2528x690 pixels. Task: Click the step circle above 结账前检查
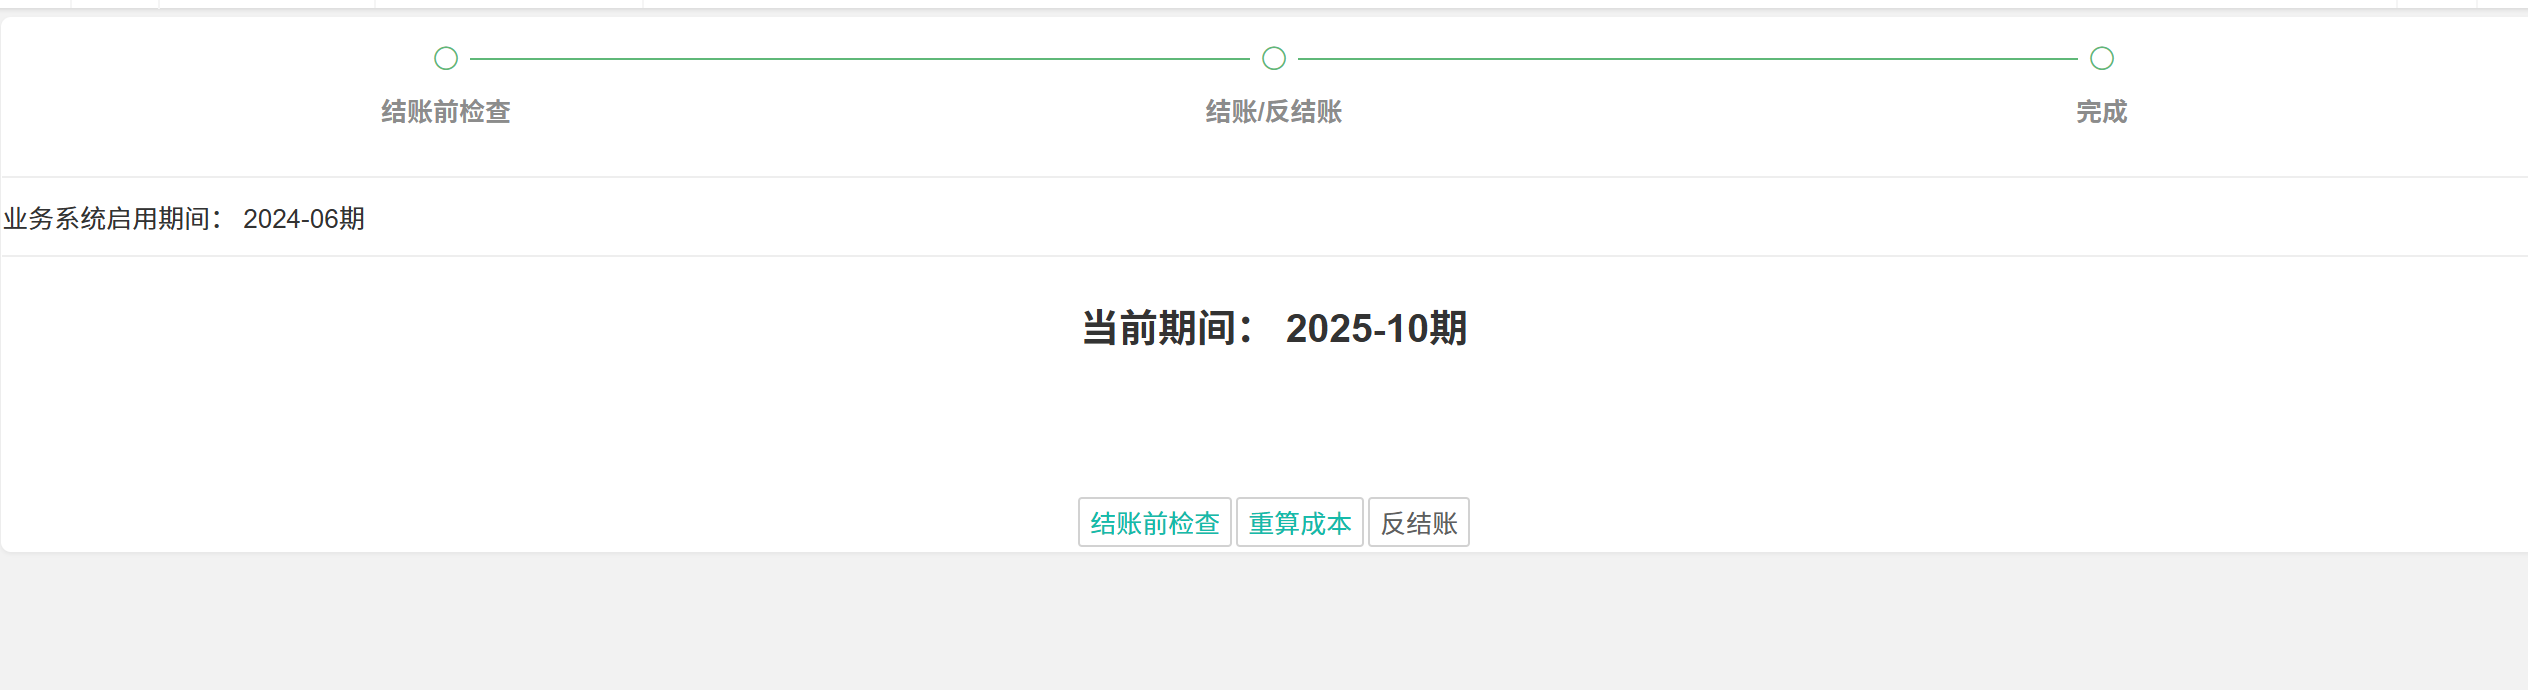click(x=446, y=59)
